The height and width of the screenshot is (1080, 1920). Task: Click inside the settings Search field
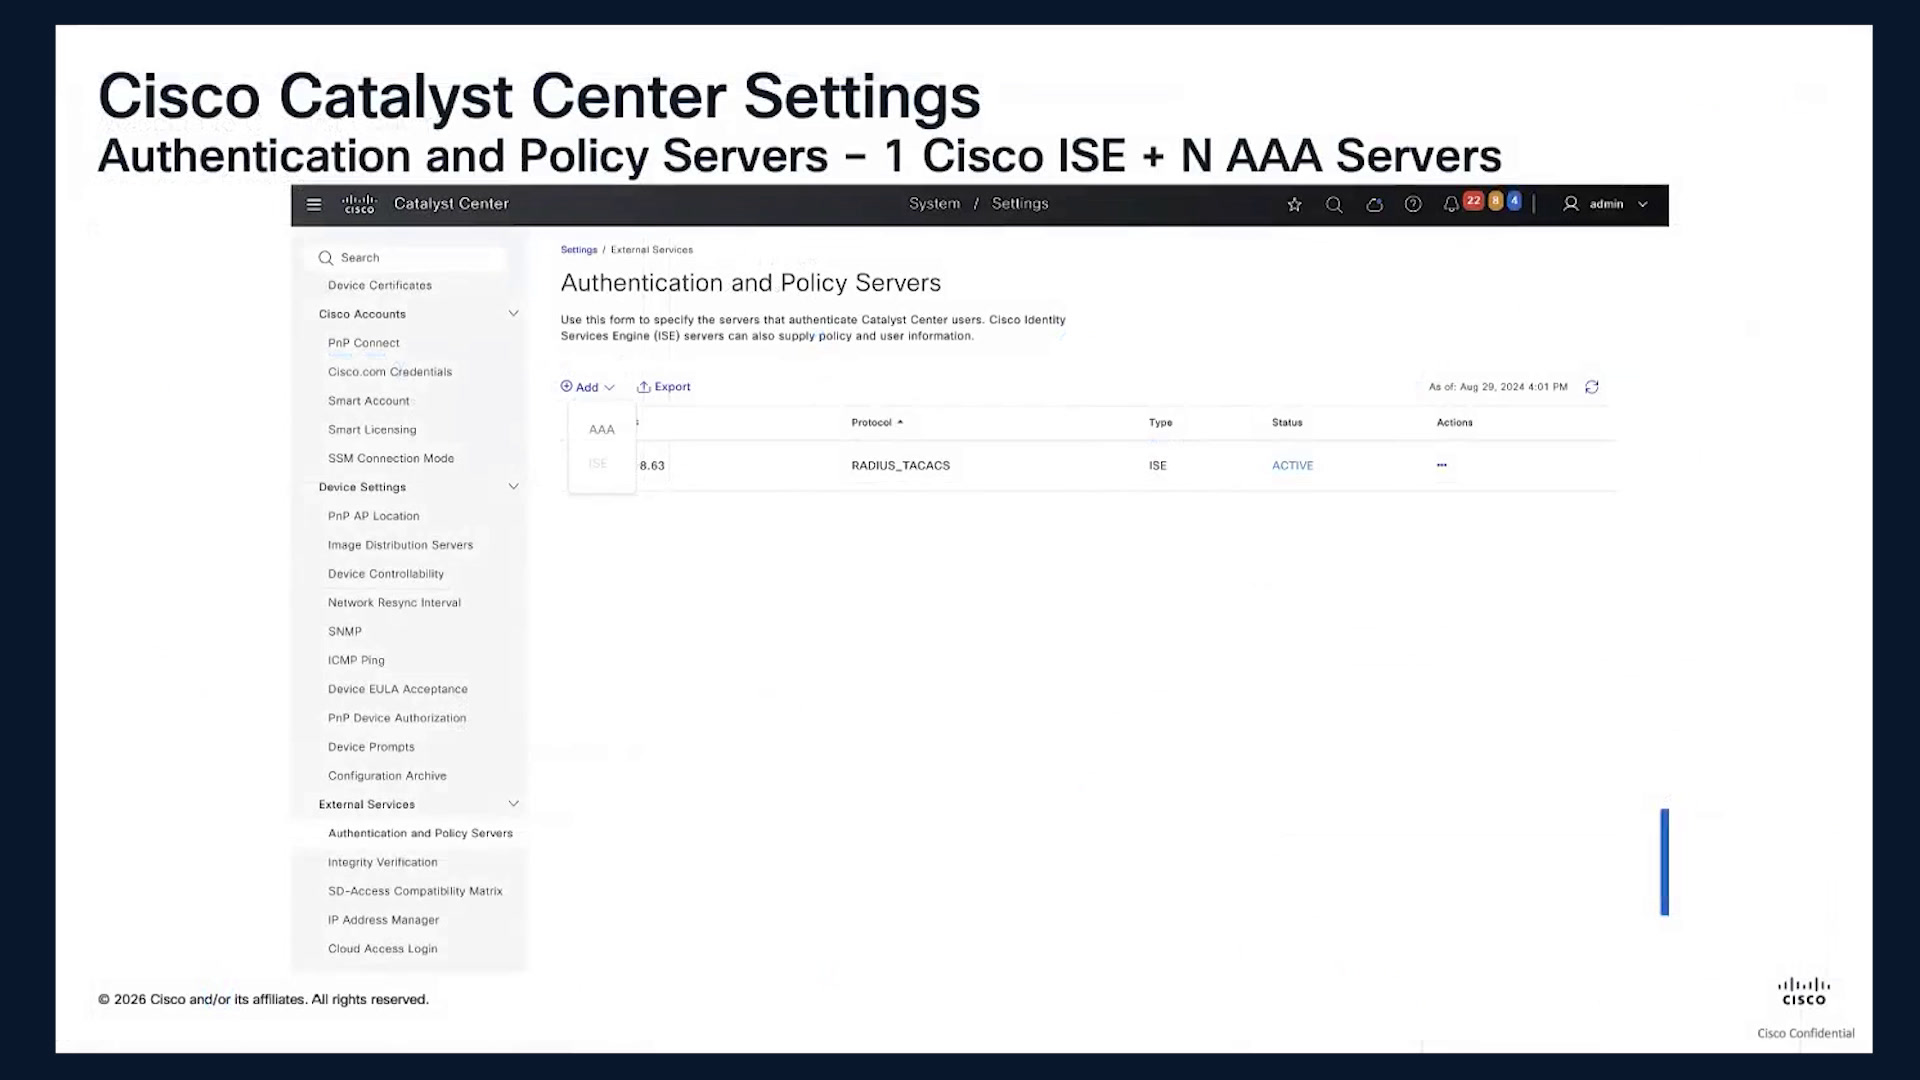(x=405, y=258)
